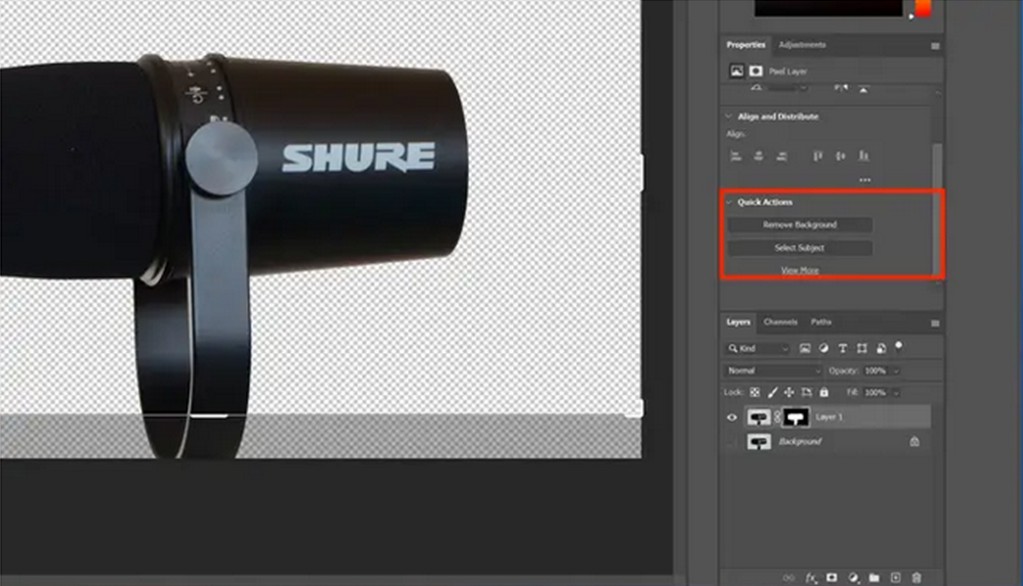
Task: Filter layers by adjustment layers icon
Action: point(823,348)
